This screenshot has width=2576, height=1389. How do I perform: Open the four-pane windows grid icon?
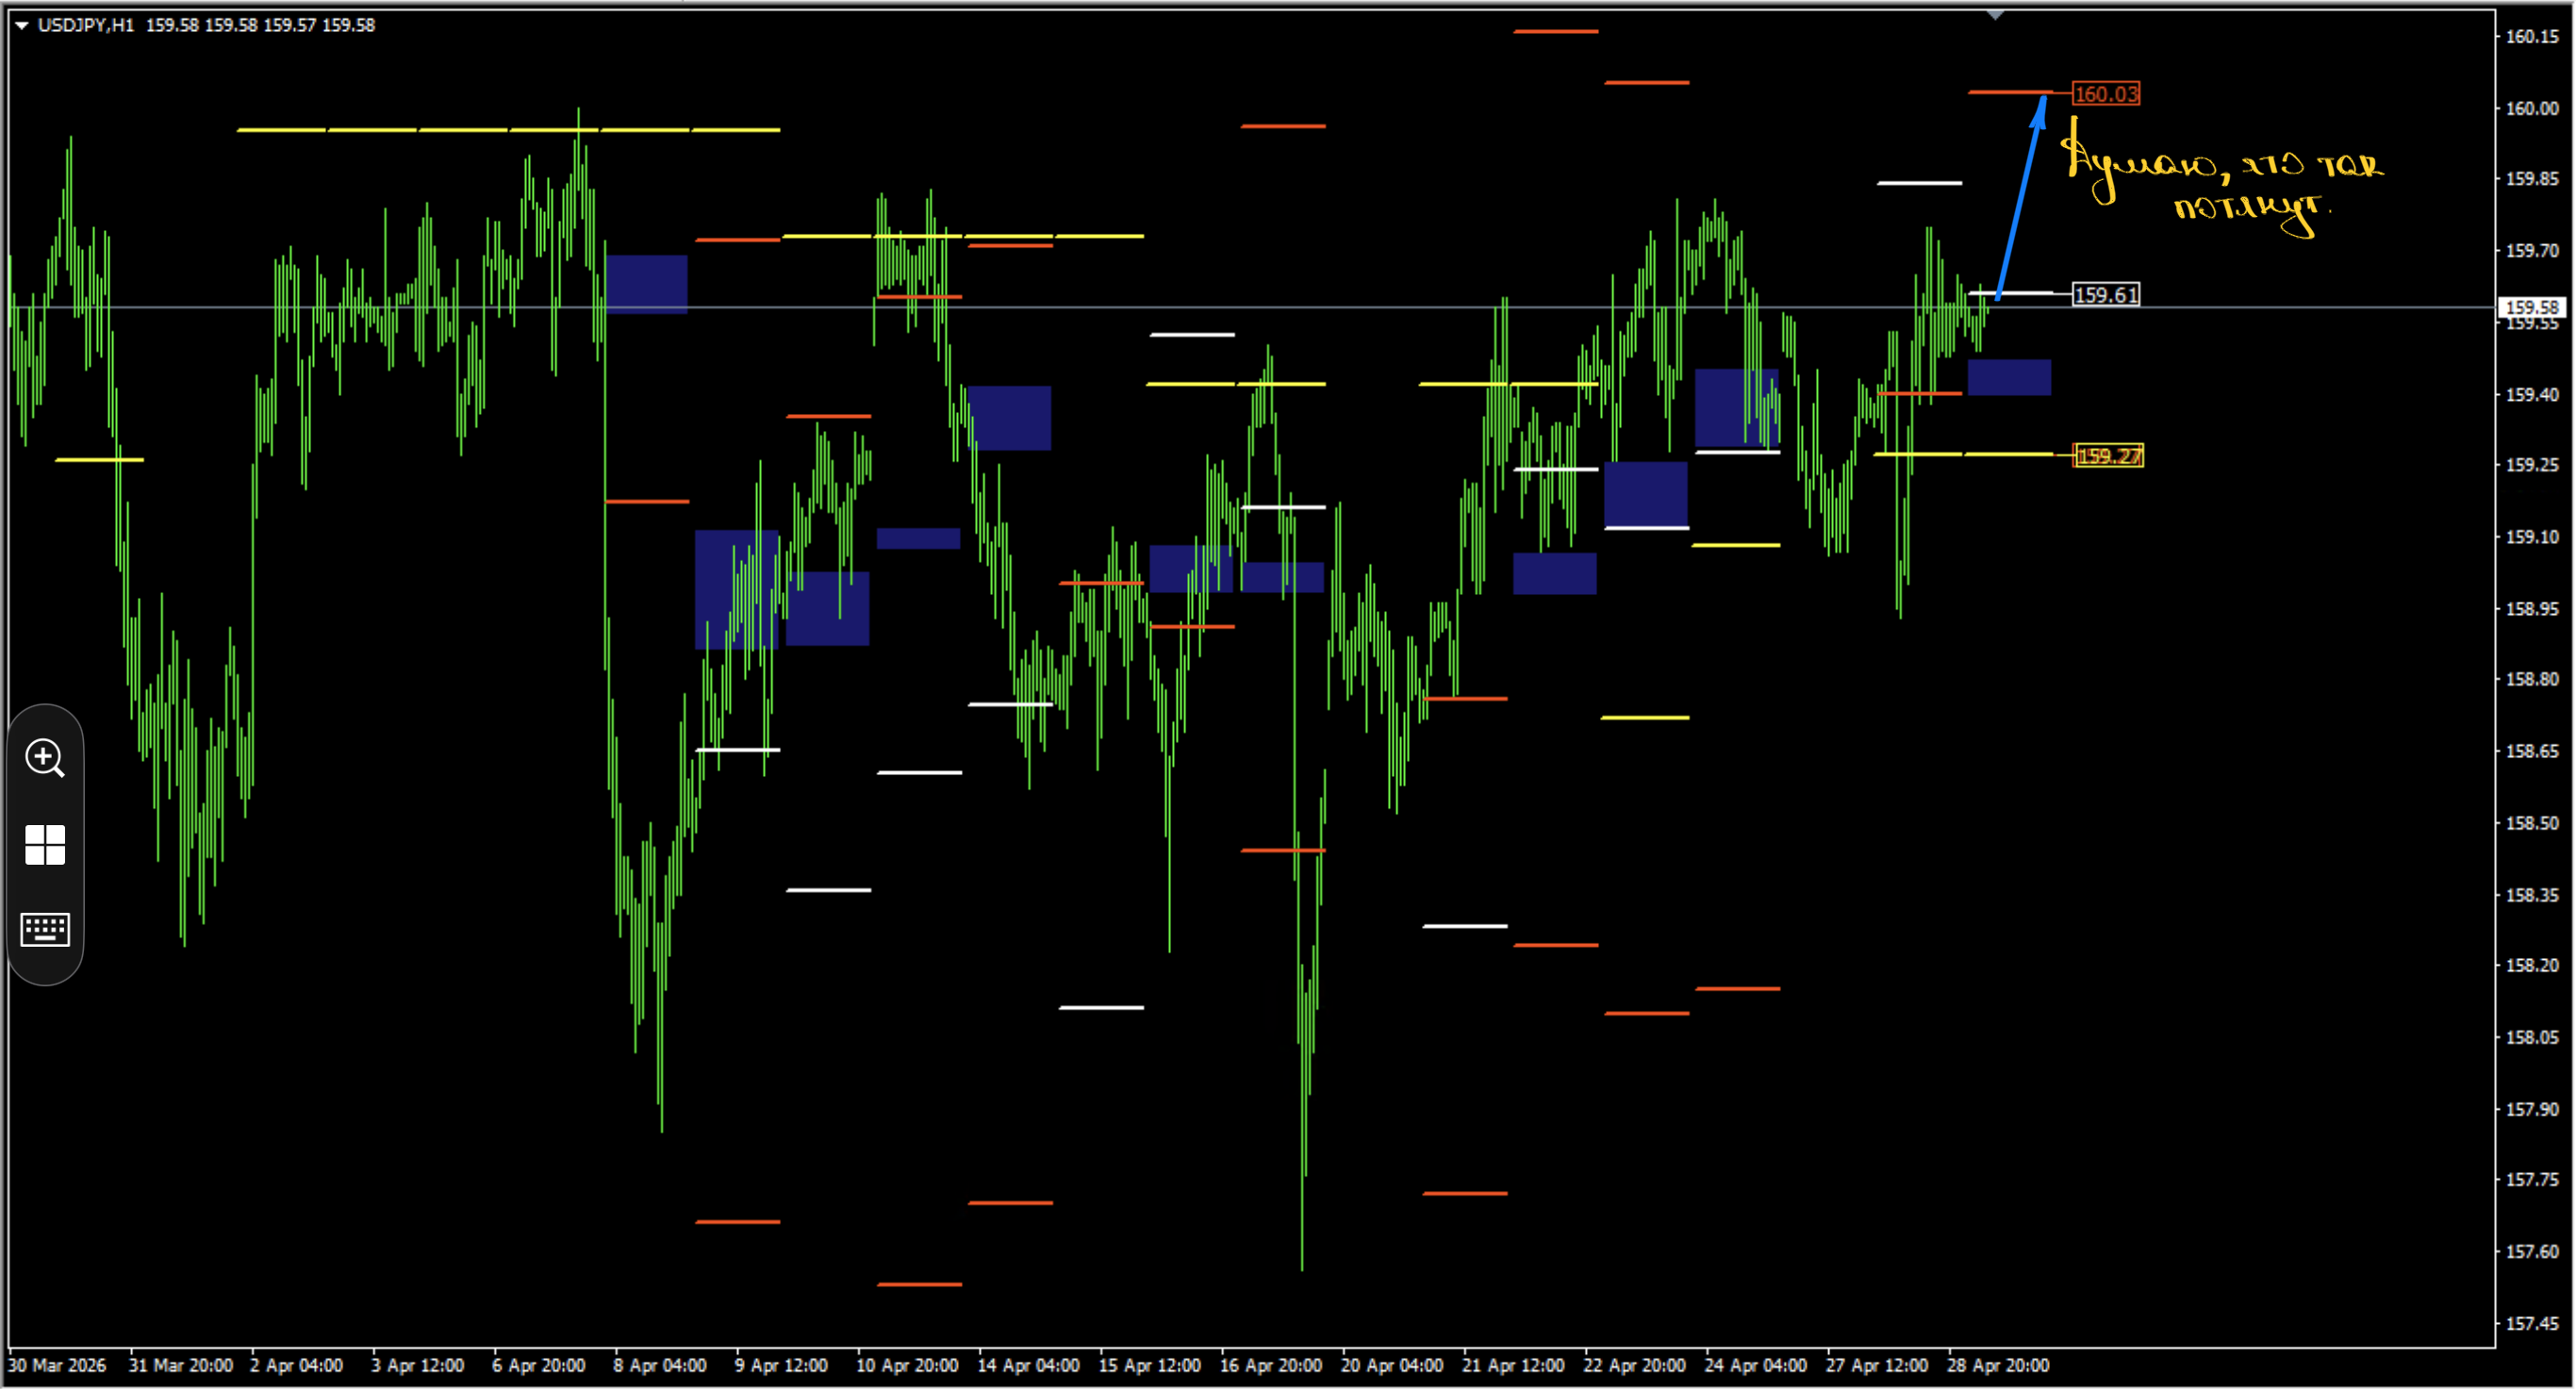coord(45,845)
